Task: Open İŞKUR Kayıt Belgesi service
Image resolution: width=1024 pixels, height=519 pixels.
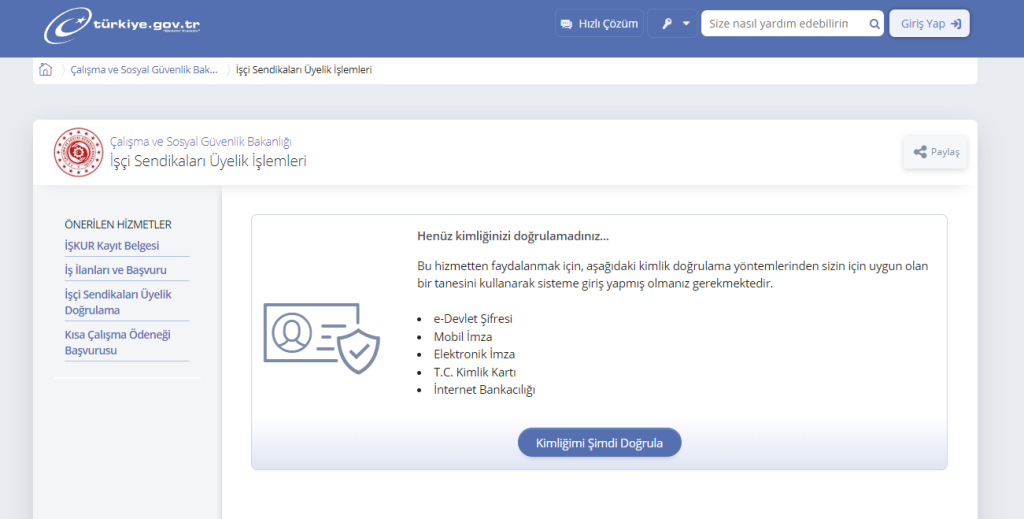Action: click(x=112, y=246)
